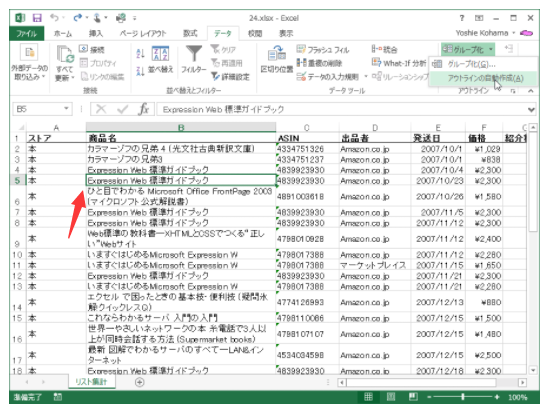
Task: Switch to Page Layout view in status bar
Action: (x=391, y=397)
